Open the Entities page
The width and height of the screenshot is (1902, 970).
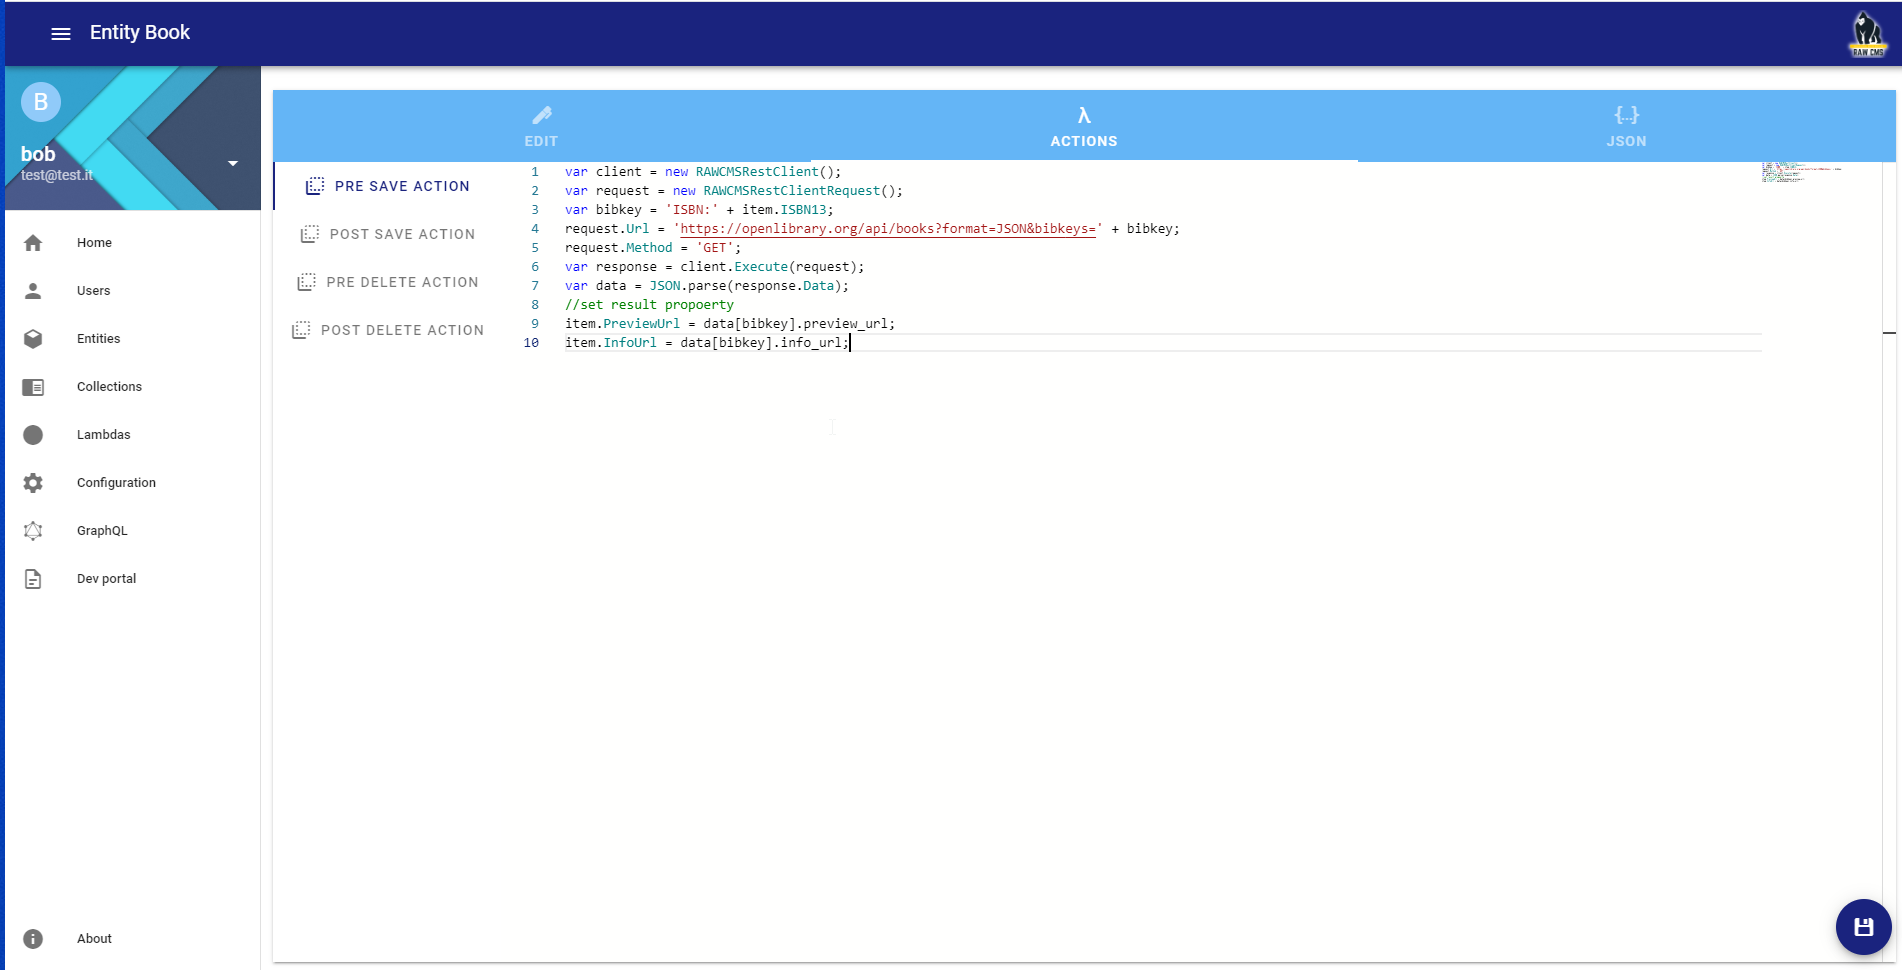click(133, 339)
